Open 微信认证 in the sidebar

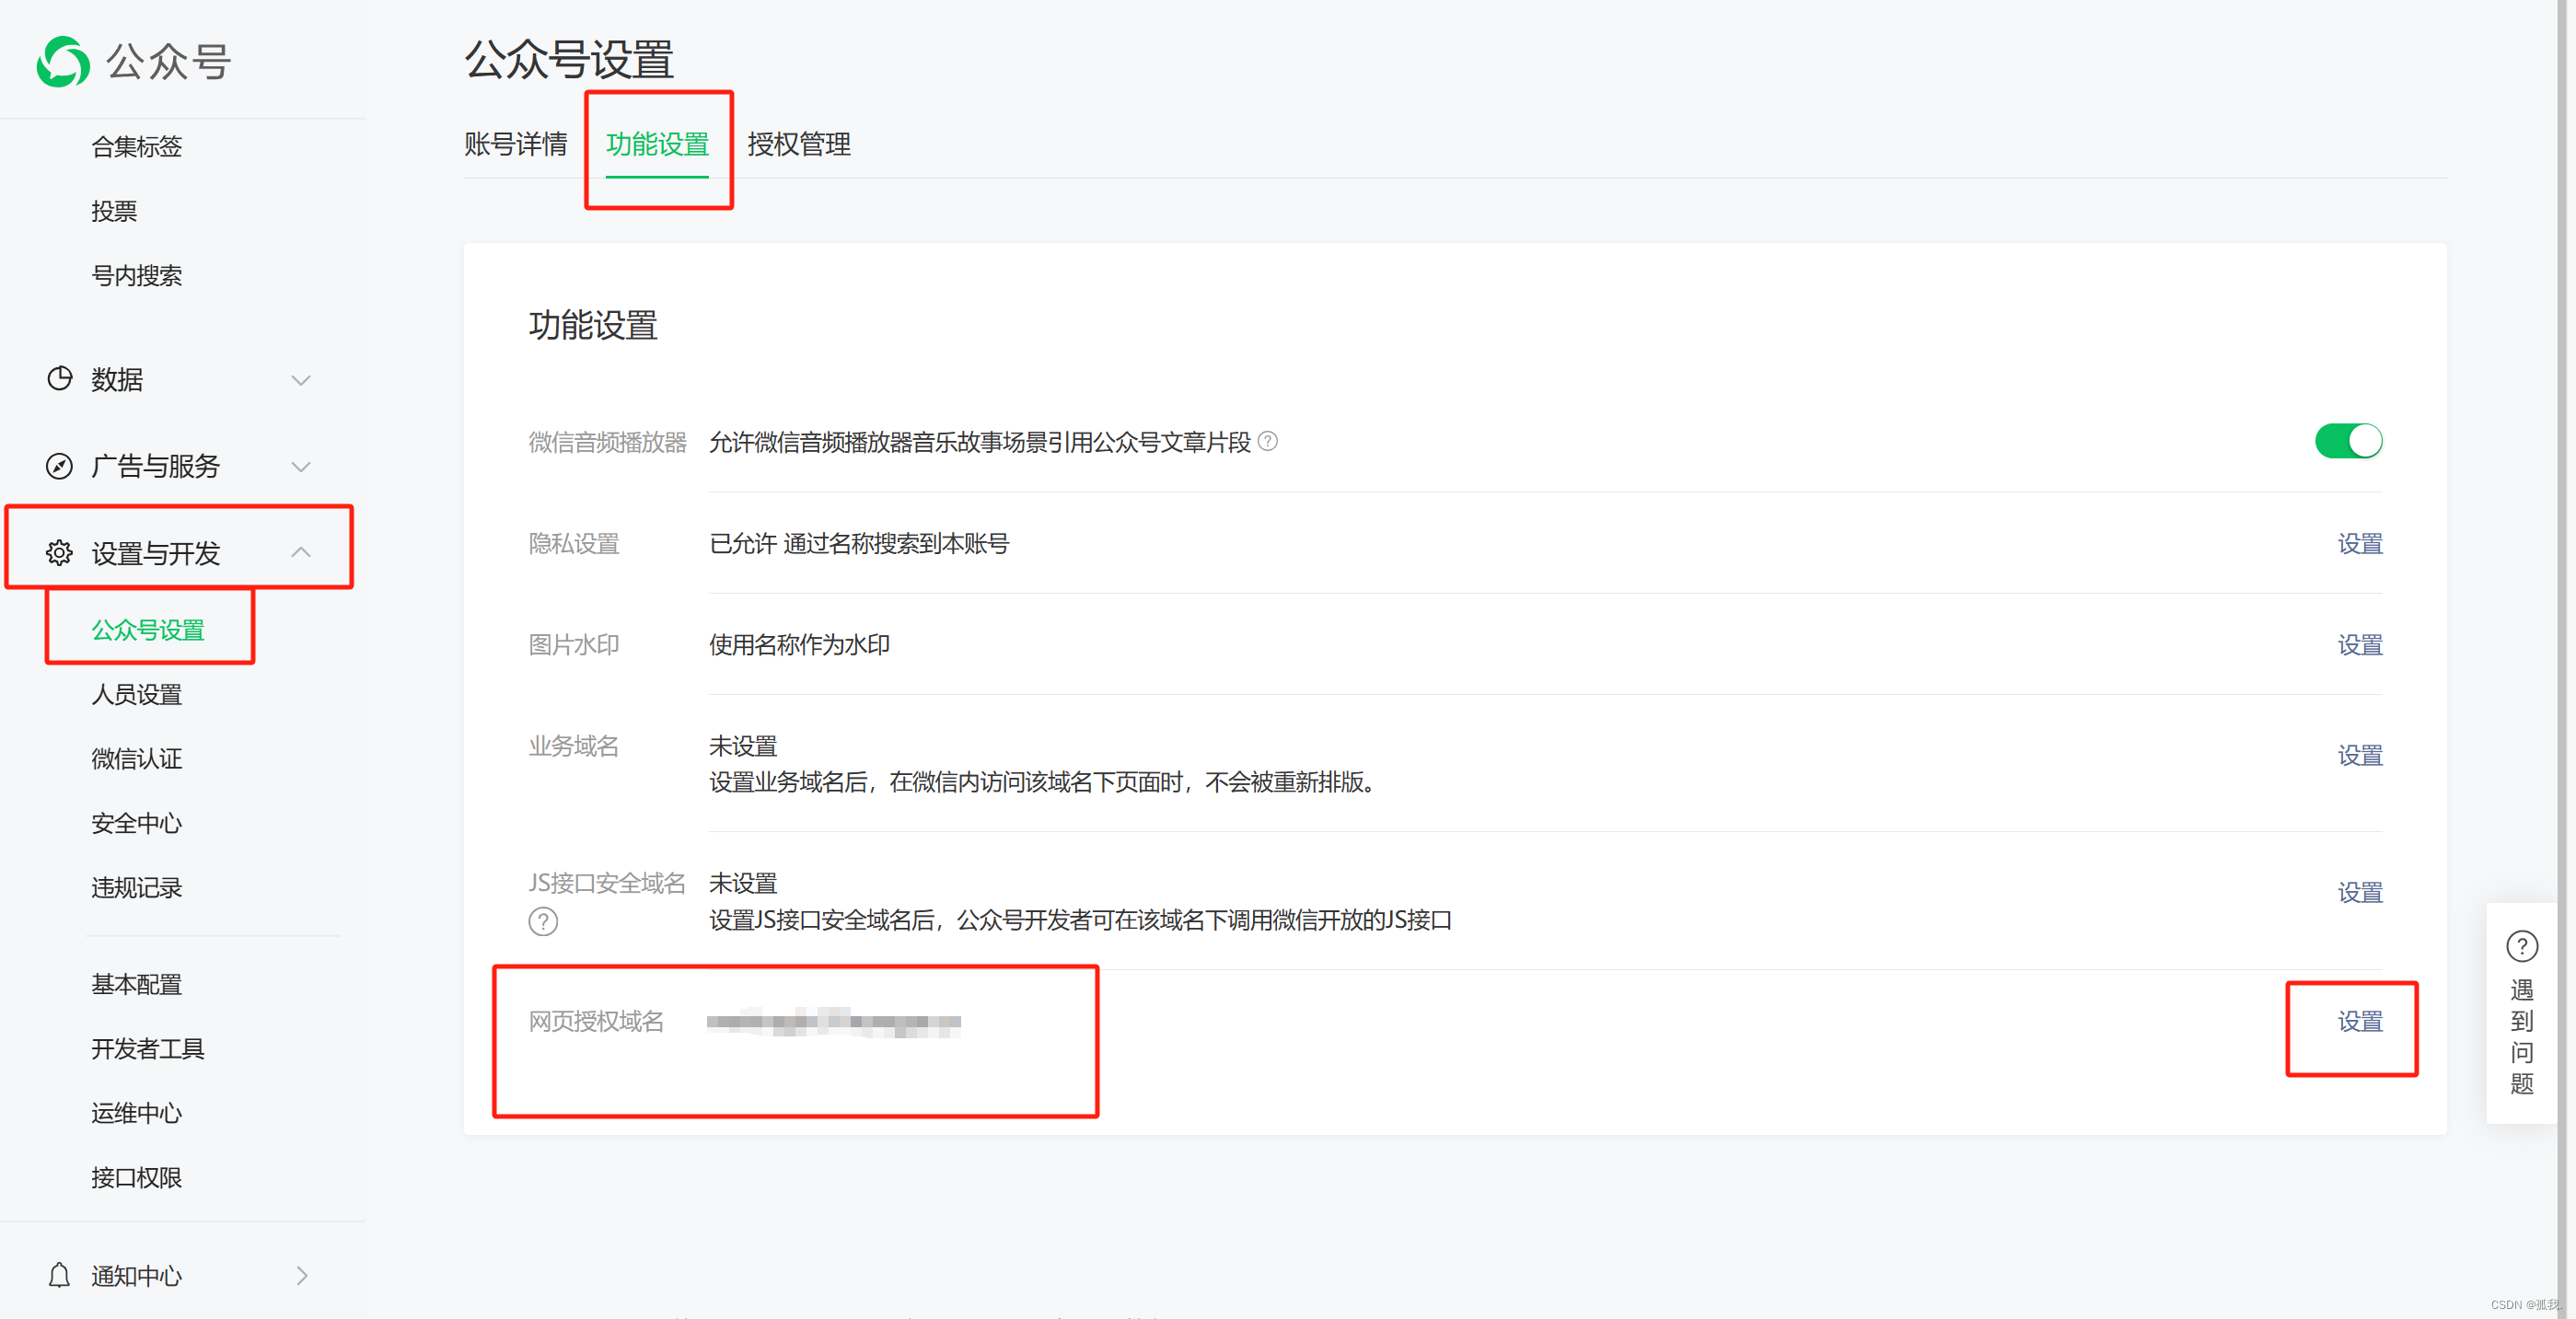pyautogui.click(x=137, y=759)
